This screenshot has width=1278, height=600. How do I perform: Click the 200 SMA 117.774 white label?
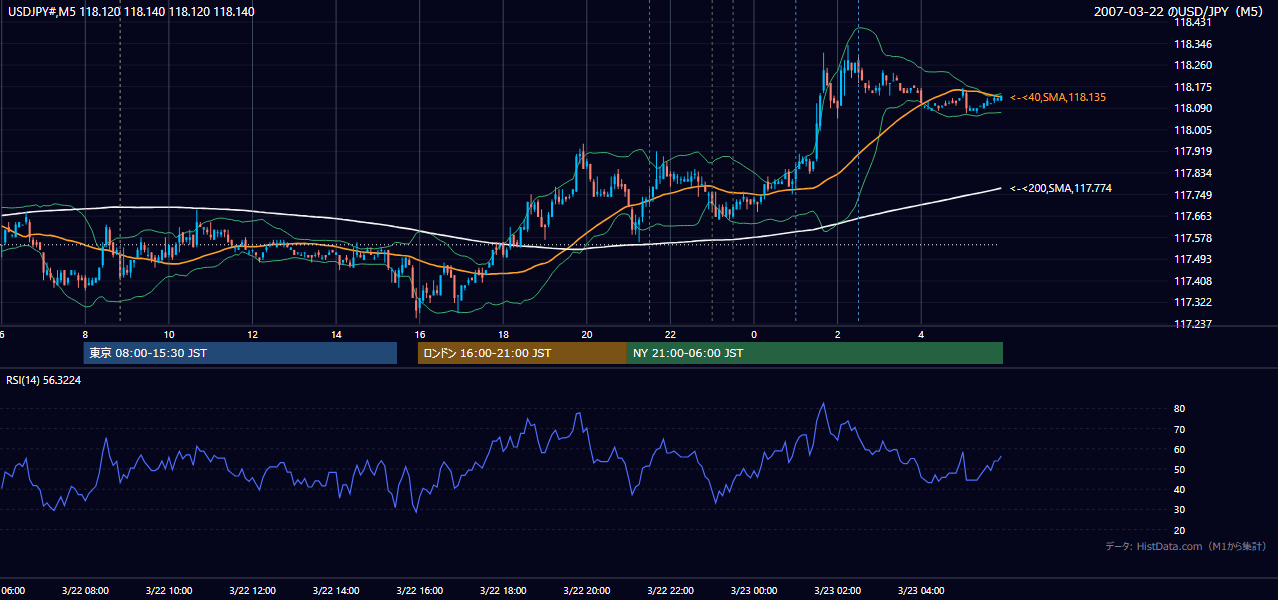coord(1061,188)
